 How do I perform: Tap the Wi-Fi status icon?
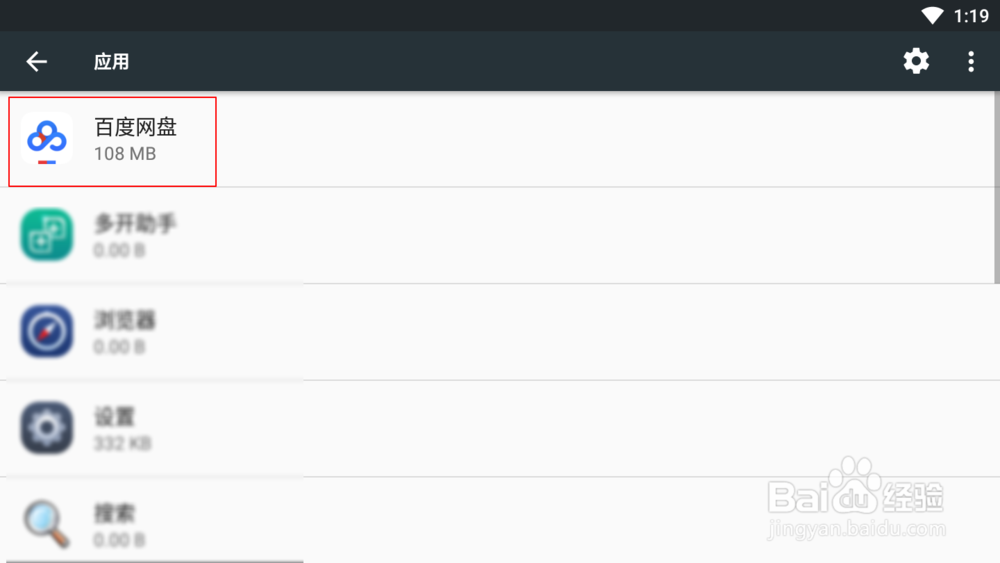pos(932,15)
